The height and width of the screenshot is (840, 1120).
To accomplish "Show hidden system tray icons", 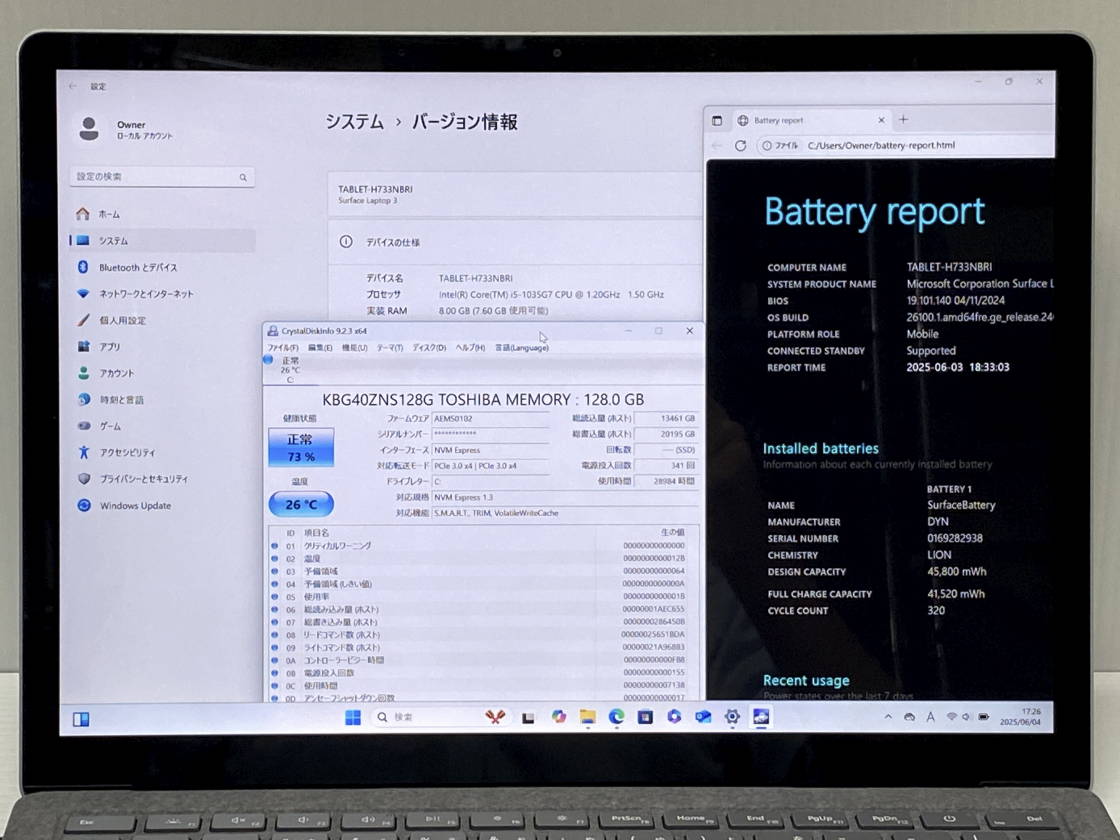I will coord(888,716).
